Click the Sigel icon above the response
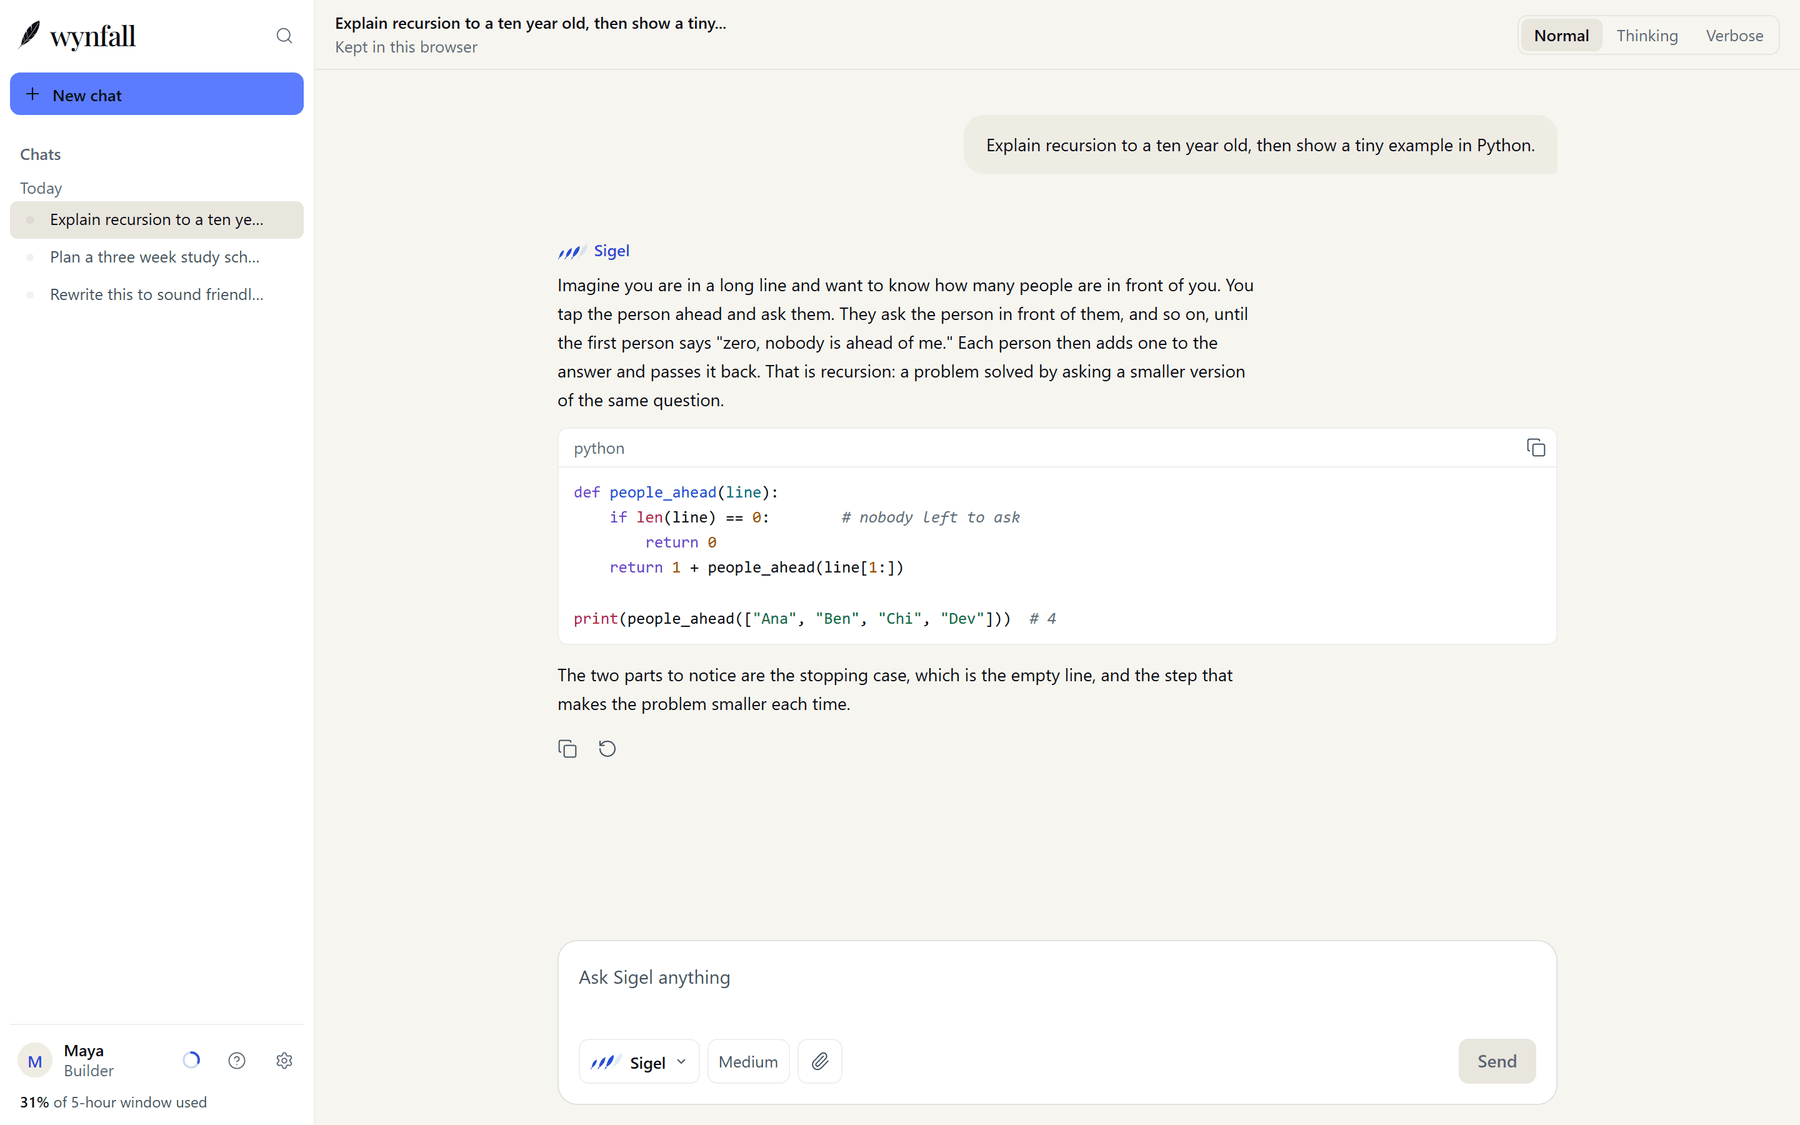The image size is (1800, 1125). coord(570,251)
